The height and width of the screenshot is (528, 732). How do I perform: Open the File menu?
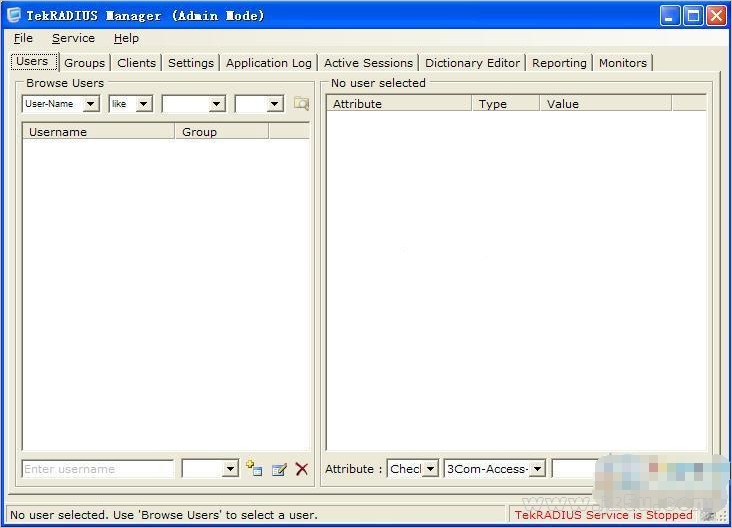23,38
